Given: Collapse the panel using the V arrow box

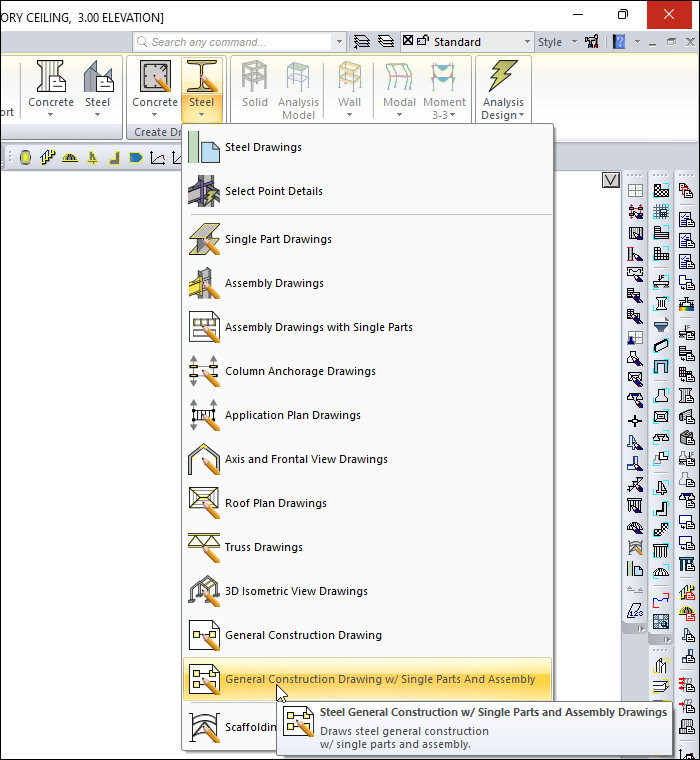Looking at the screenshot, I should tap(612, 180).
